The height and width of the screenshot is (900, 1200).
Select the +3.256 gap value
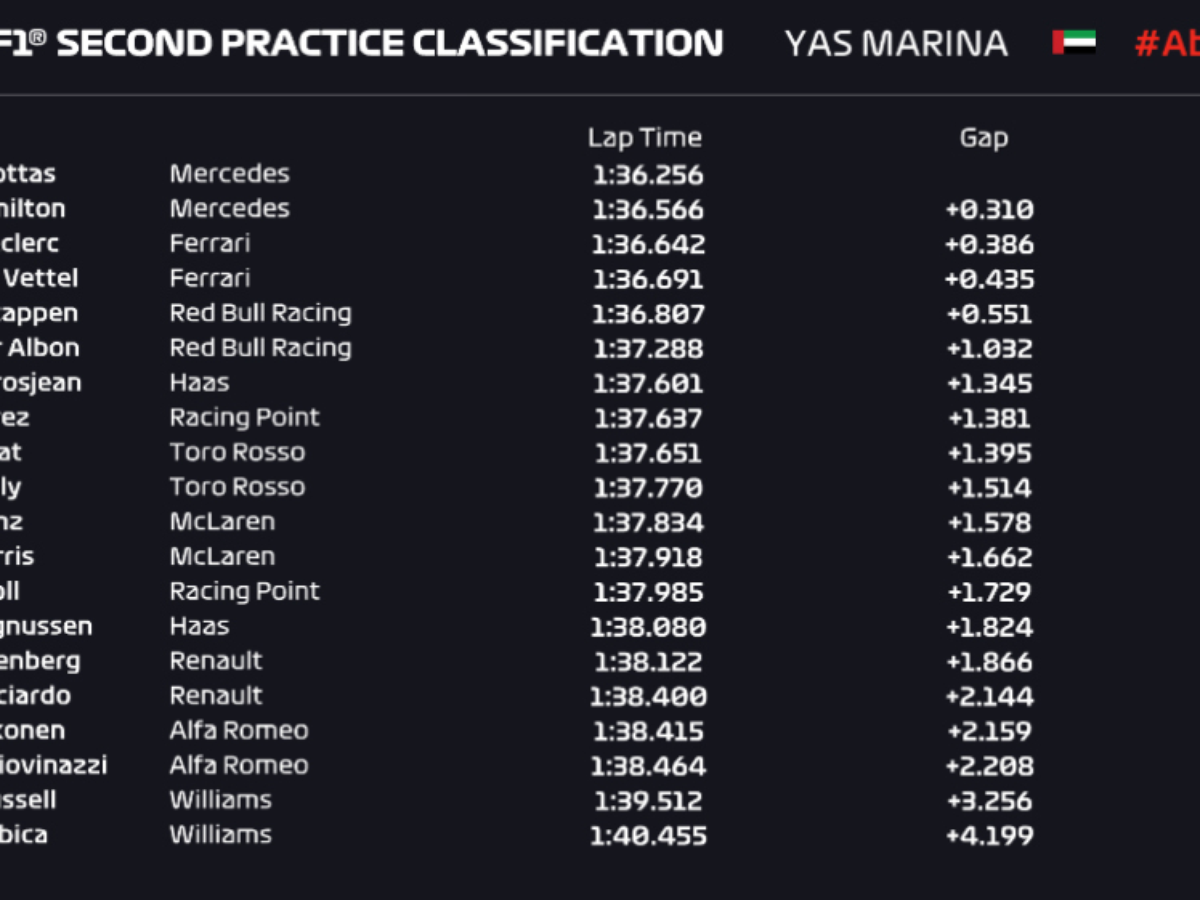click(x=989, y=800)
